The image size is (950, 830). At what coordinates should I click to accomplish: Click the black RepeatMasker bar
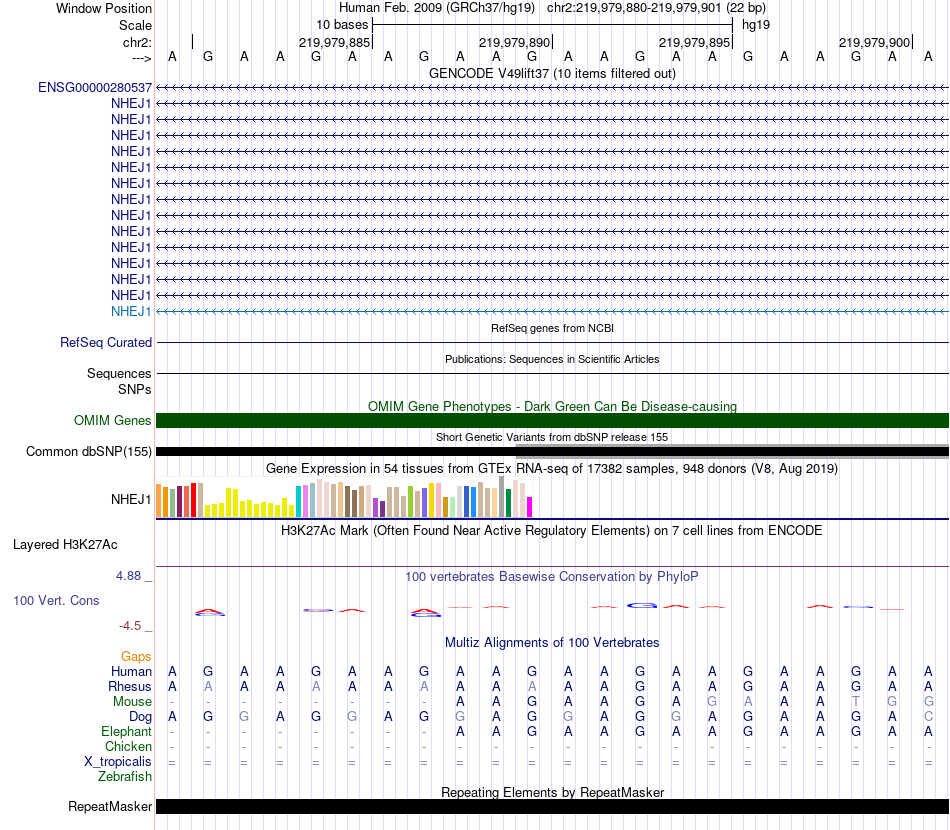point(552,806)
